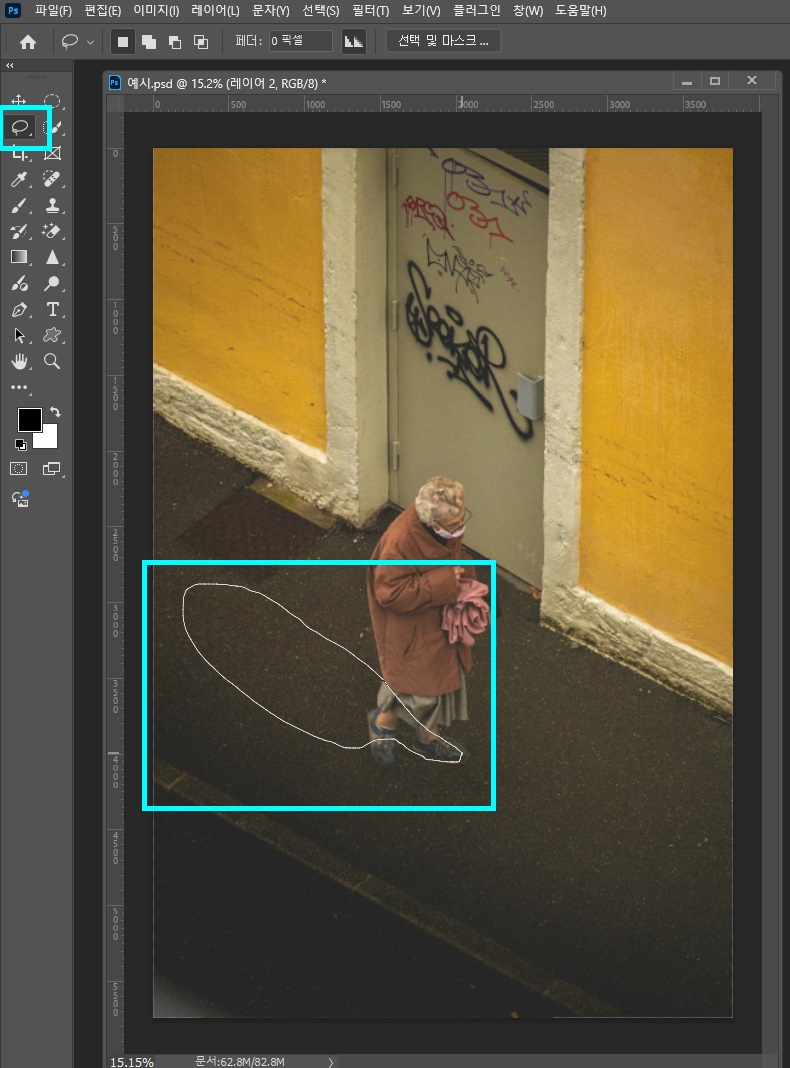Open the 보기(V) menu
The width and height of the screenshot is (790, 1068).
click(421, 10)
